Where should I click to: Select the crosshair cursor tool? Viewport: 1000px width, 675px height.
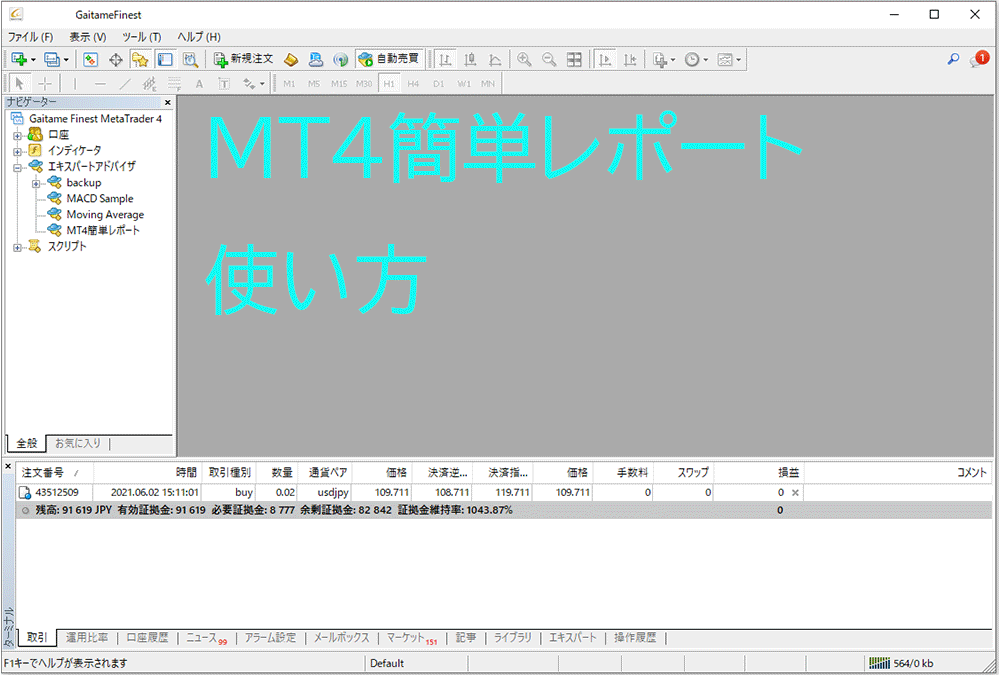(x=45, y=84)
